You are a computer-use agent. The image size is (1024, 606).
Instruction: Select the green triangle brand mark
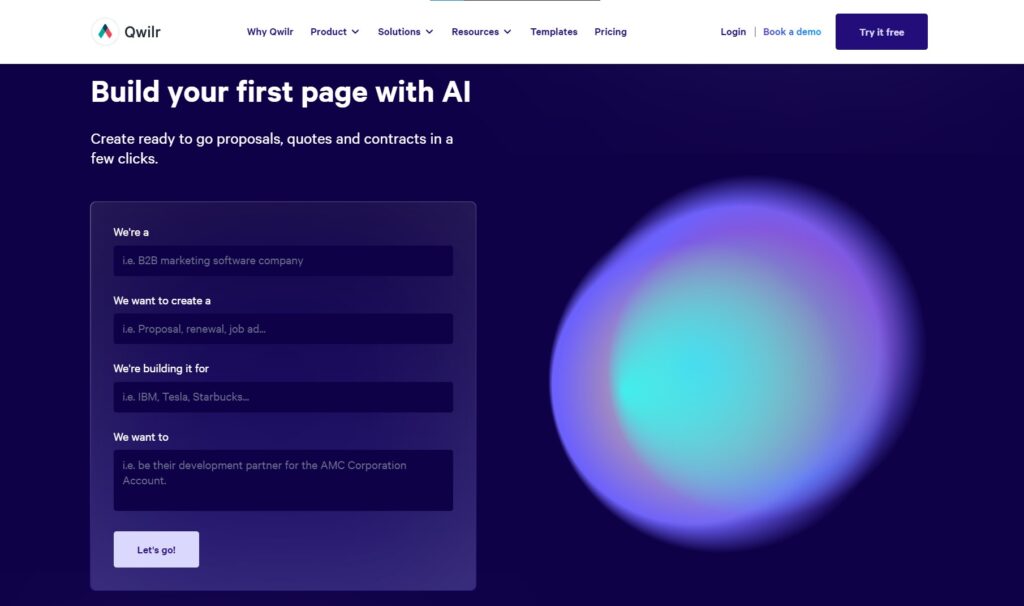click(x=104, y=31)
